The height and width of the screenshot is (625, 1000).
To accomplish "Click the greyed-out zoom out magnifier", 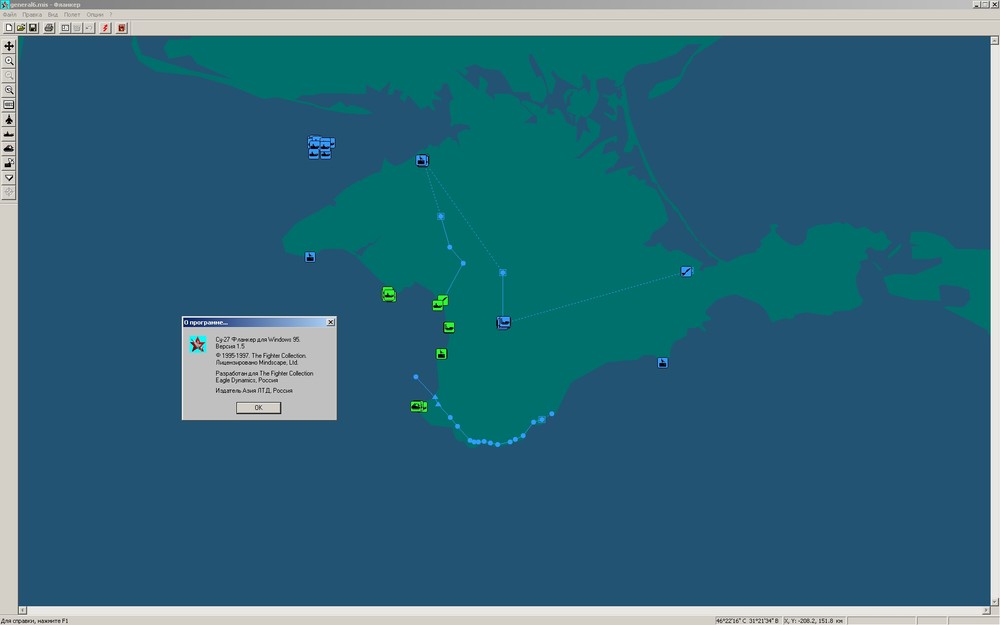I will 9,75.
